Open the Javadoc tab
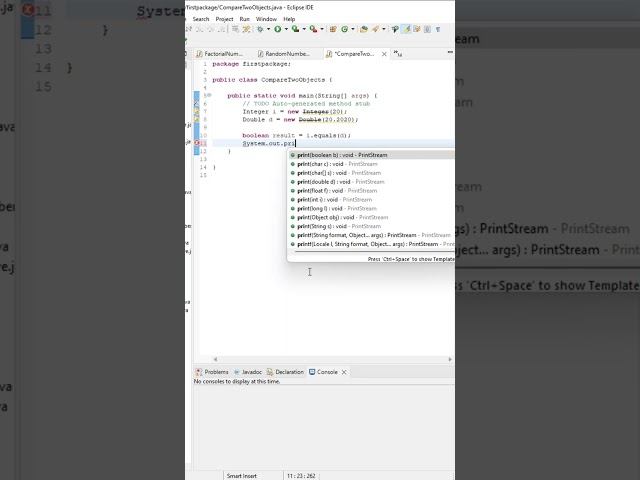The width and height of the screenshot is (640, 480). pyautogui.click(x=248, y=372)
